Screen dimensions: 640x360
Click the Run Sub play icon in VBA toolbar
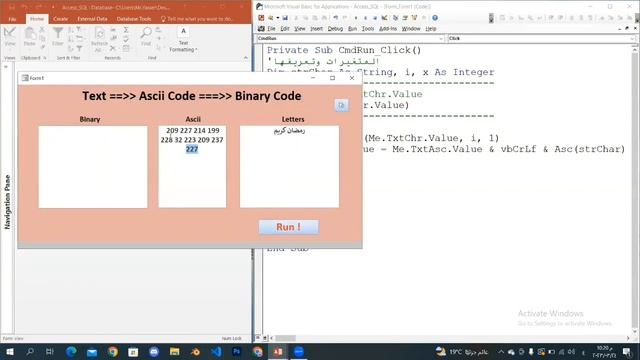[x=356, y=18]
